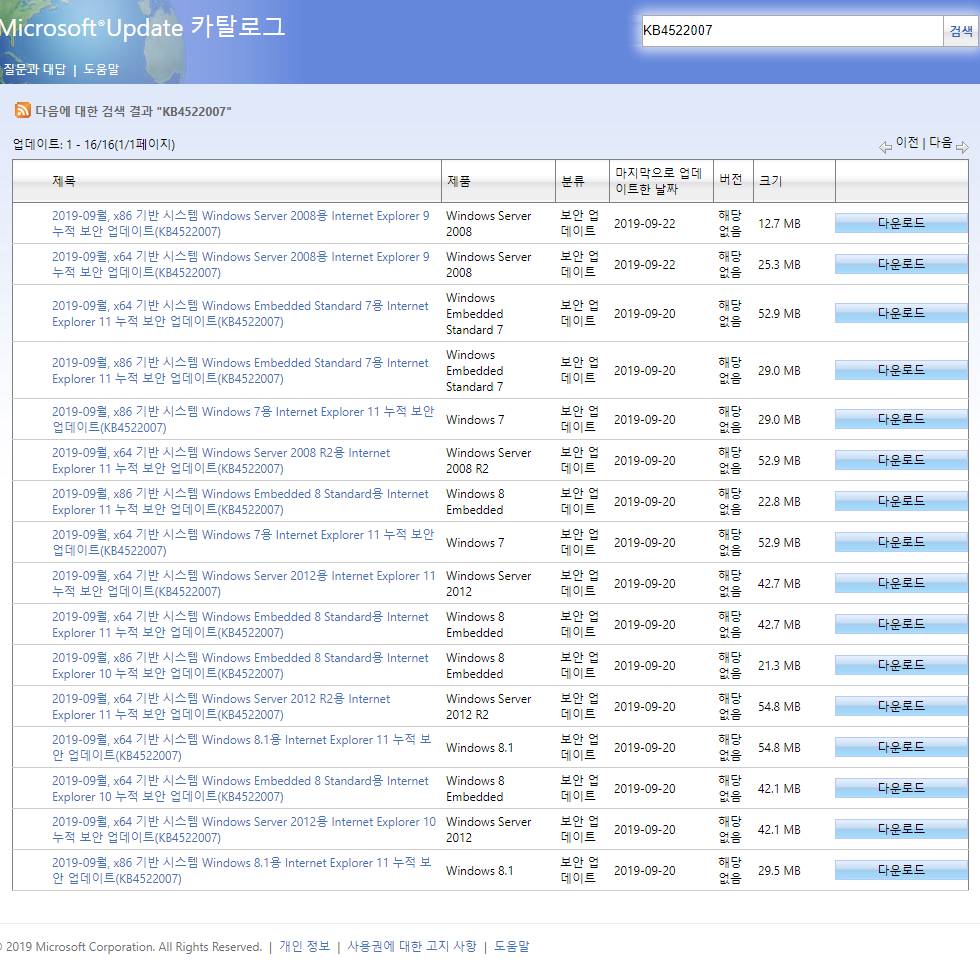The width and height of the screenshot is (980, 966).
Task: Open x64 Embedded 8 Standard IE11 update link
Action: click(240, 624)
